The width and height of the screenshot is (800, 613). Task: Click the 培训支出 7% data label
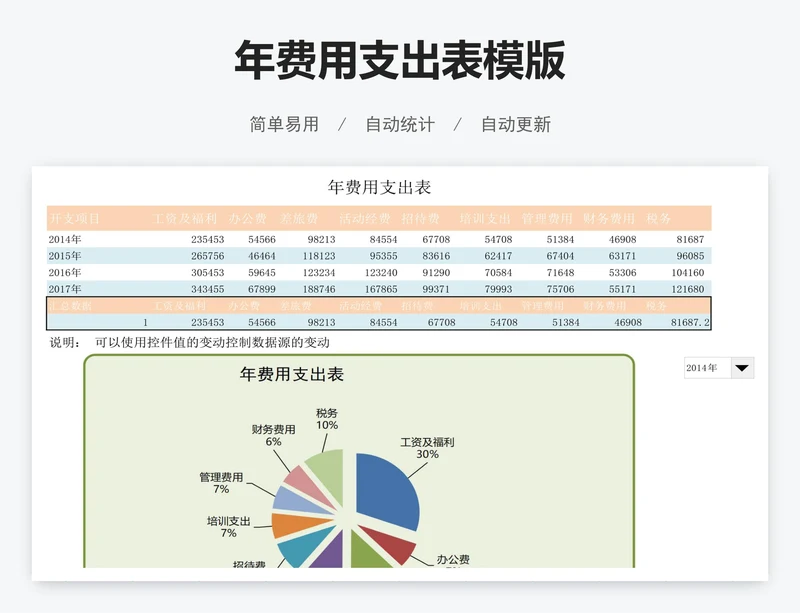(x=229, y=527)
